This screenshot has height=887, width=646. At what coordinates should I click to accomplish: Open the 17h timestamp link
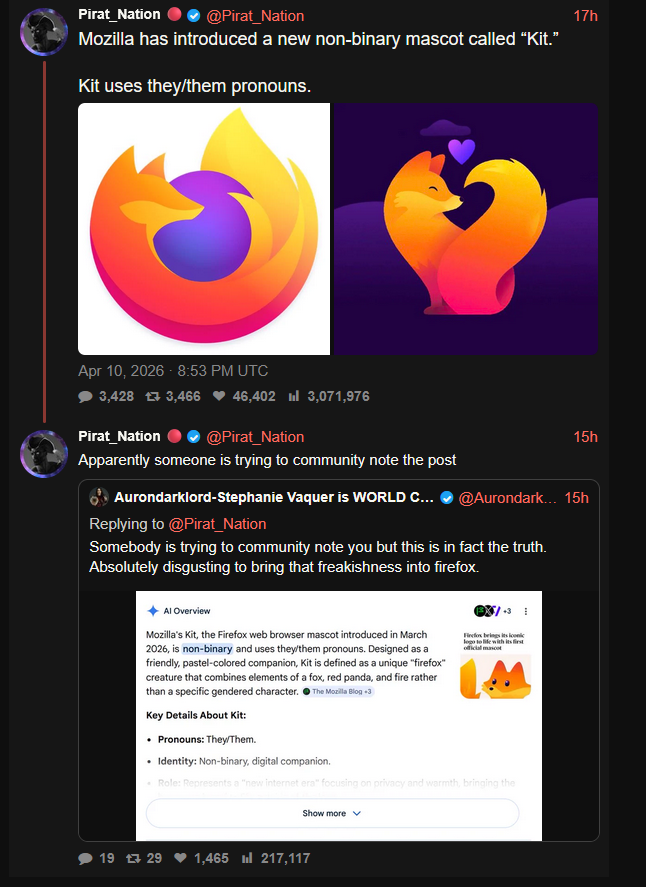click(586, 16)
